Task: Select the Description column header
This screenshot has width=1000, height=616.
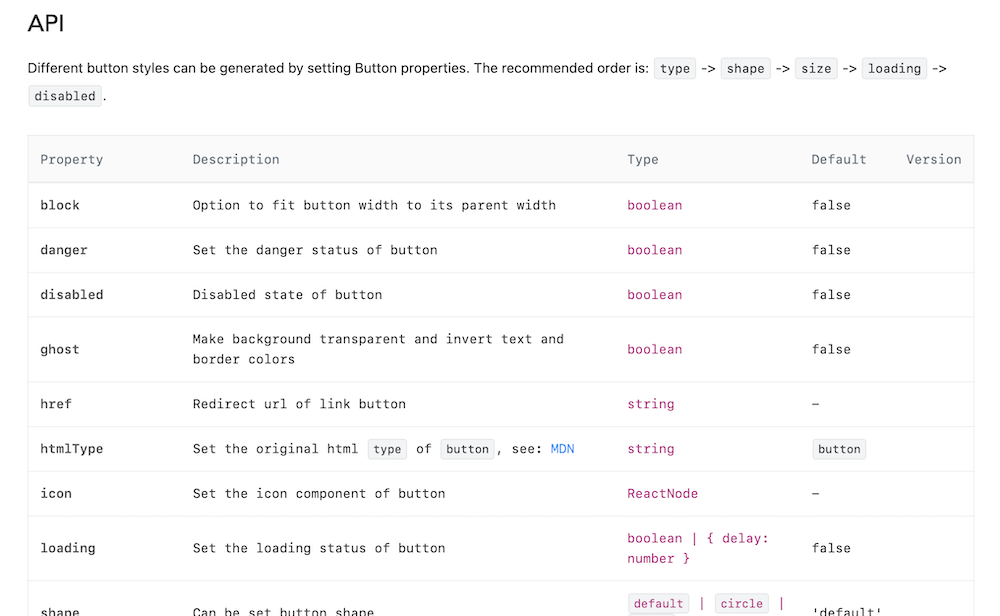Action: pyautogui.click(x=236, y=159)
